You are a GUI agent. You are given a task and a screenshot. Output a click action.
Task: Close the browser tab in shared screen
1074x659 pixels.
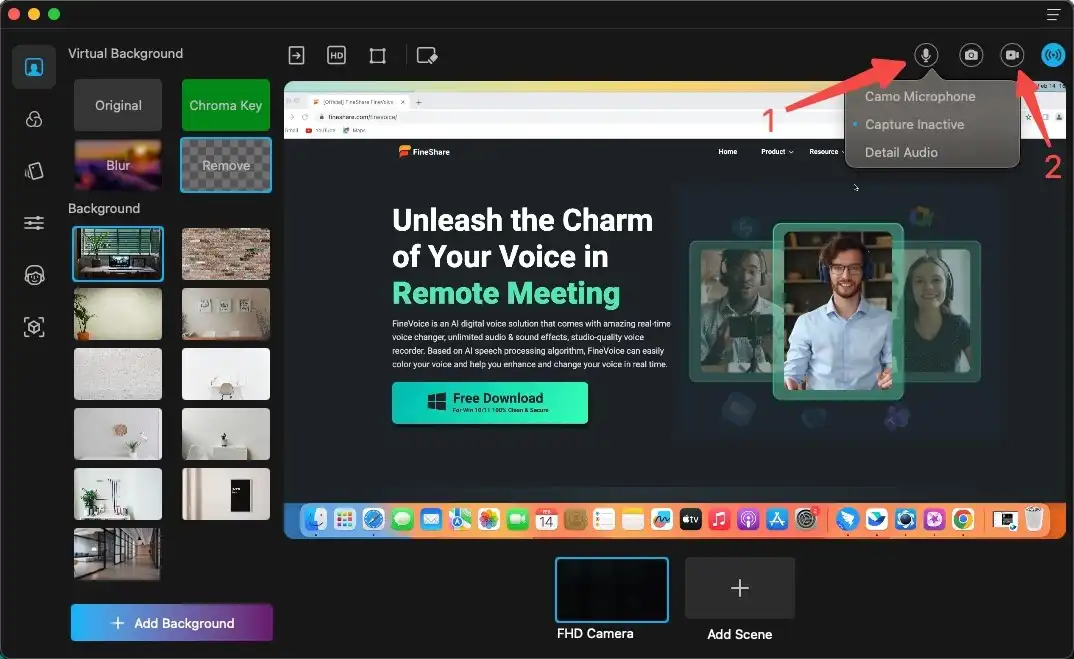pos(403,102)
